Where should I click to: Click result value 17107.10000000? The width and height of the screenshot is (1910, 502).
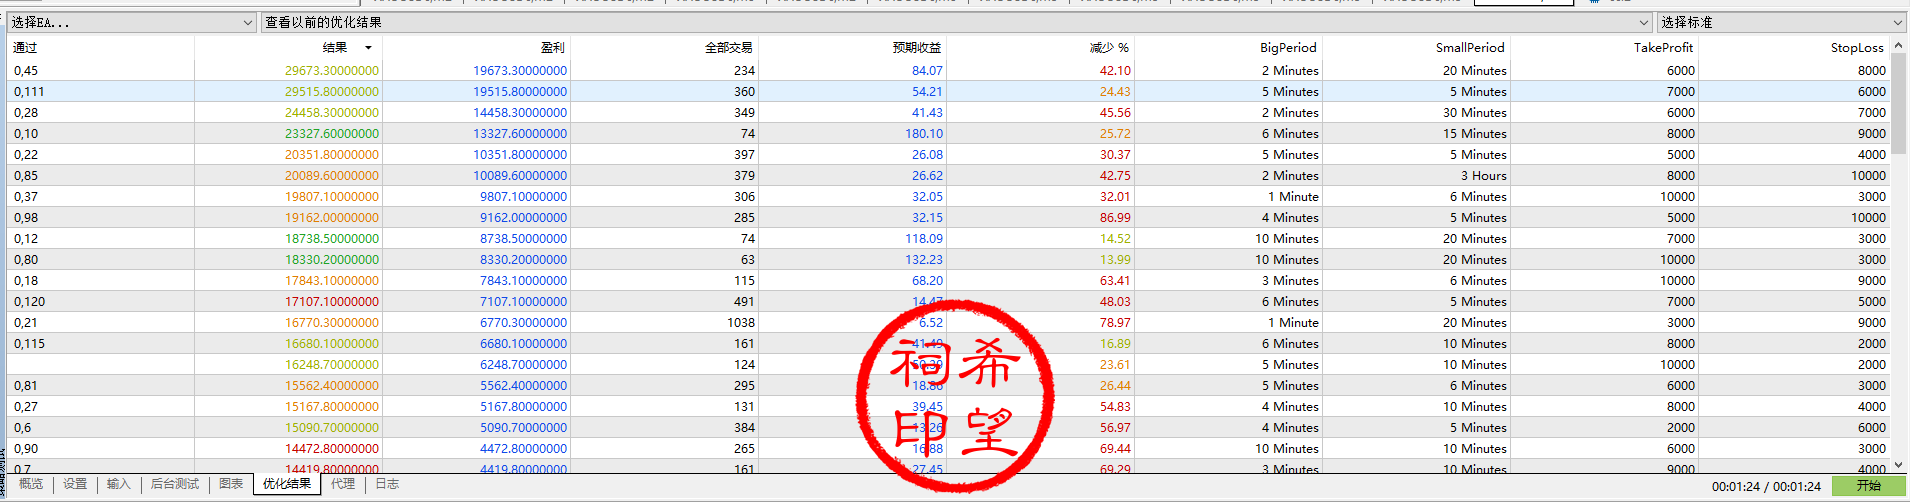(332, 301)
